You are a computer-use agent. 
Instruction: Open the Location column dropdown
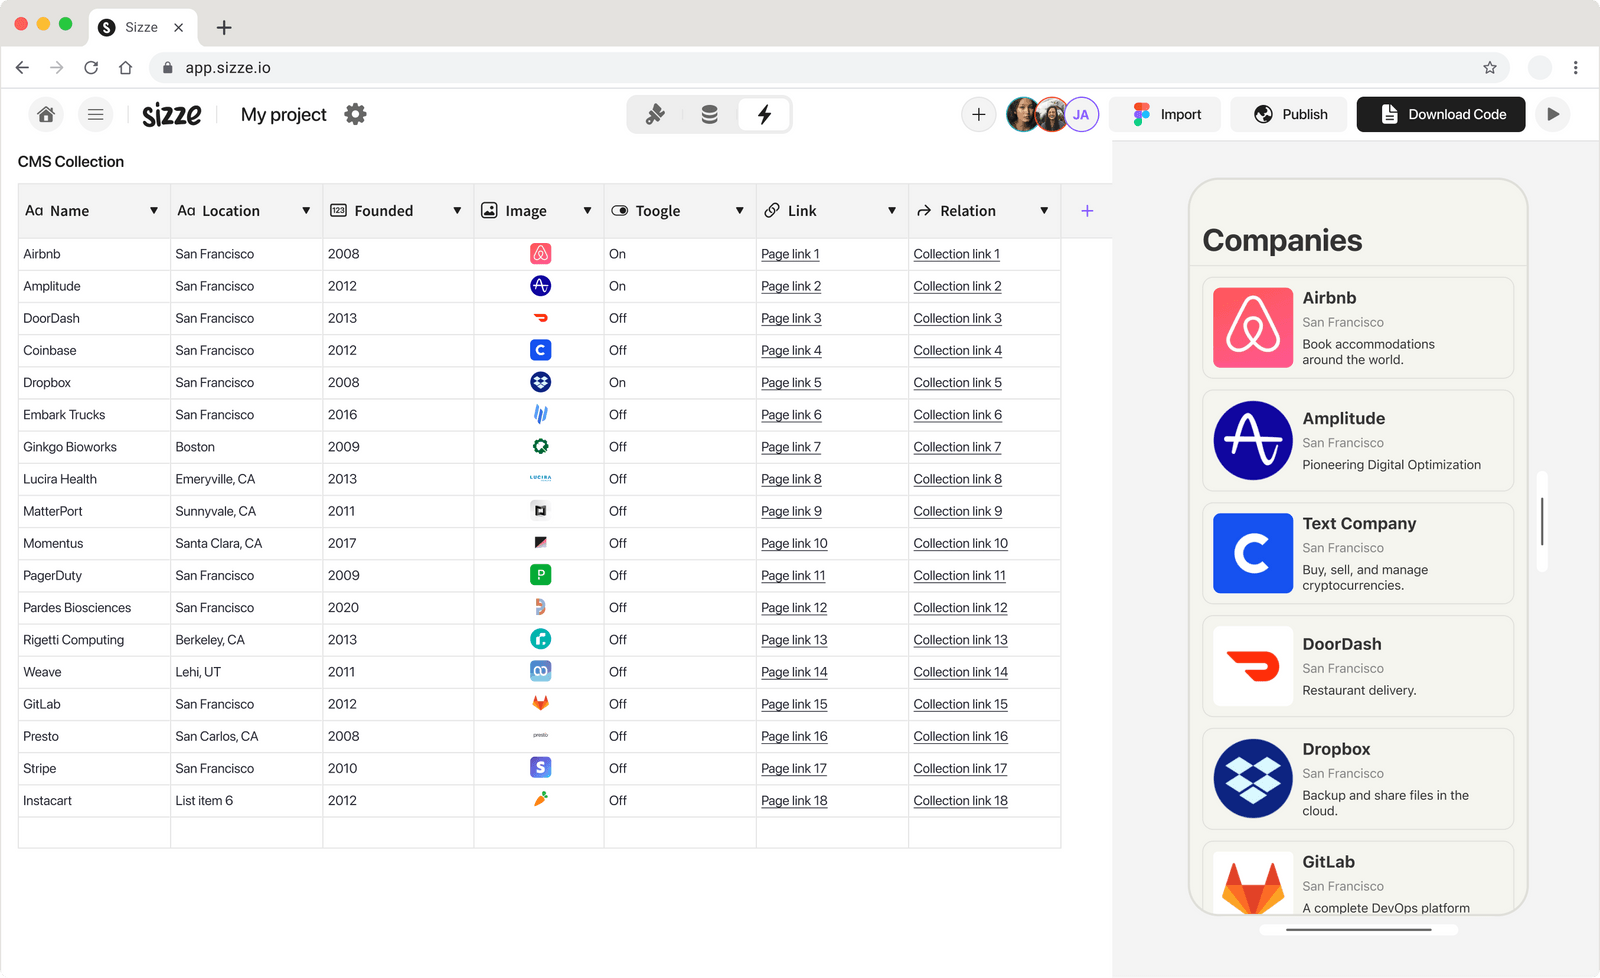pos(306,211)
